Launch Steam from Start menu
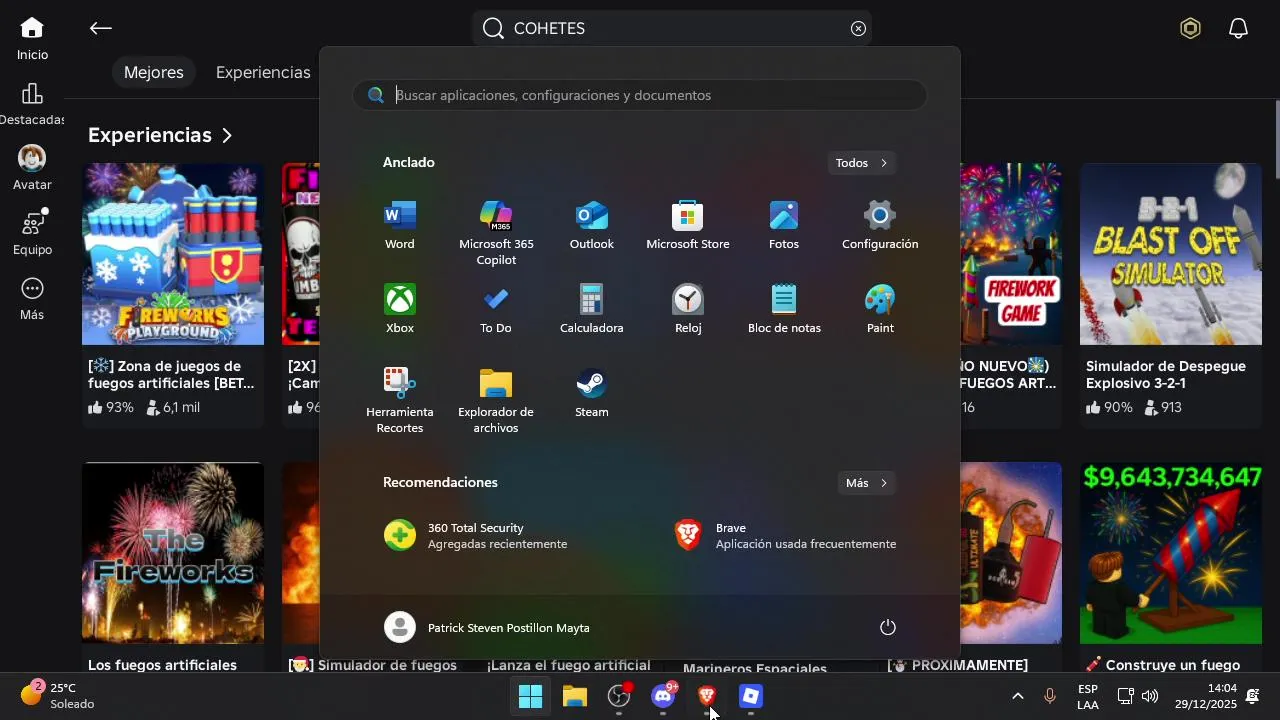 pyautogui.click(x=592, y=394)
